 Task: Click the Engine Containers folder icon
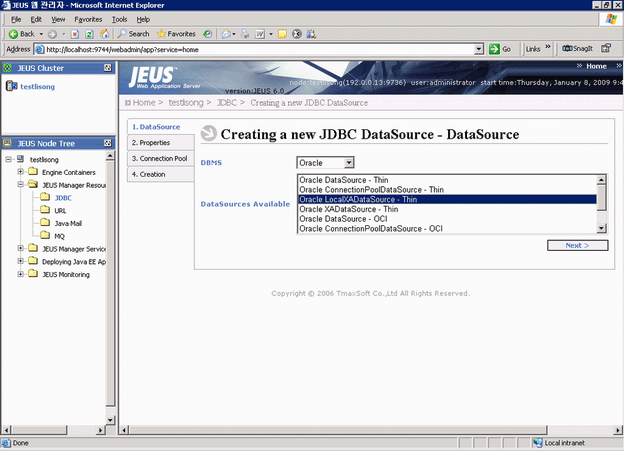point(33,172)
